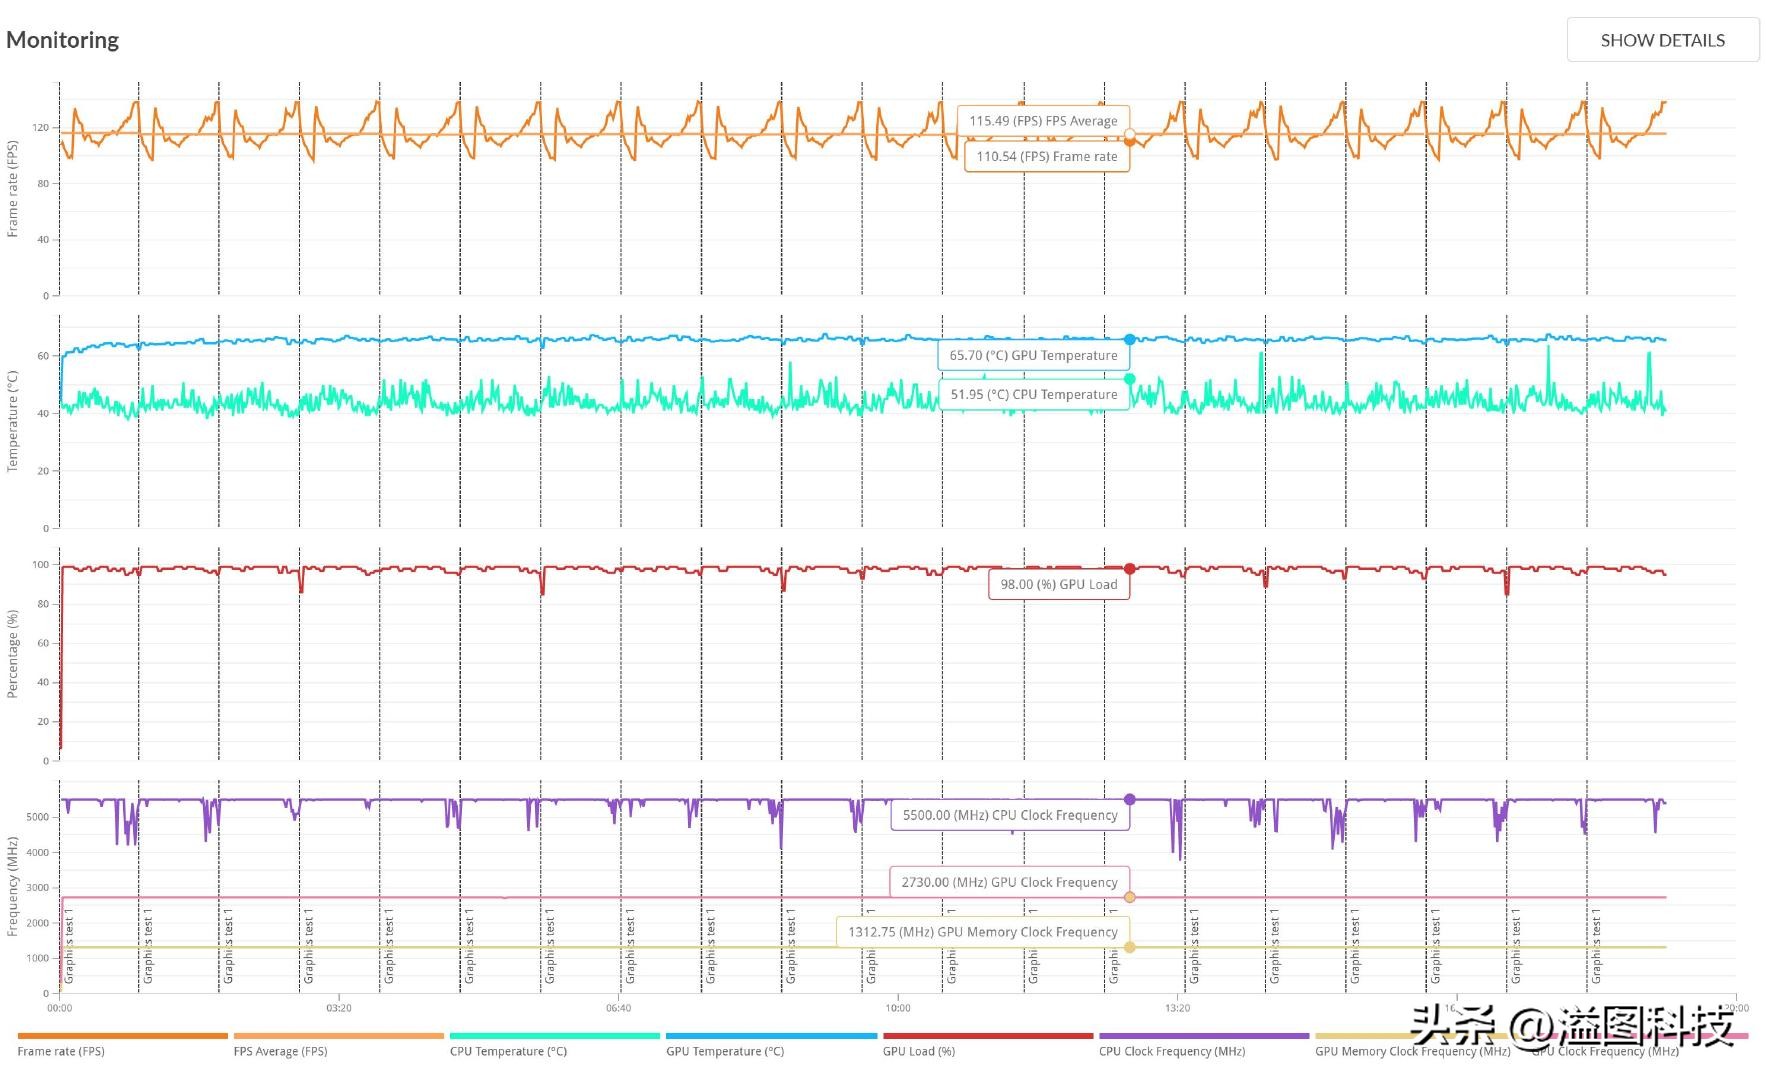Select the GPU Memory Clock Frequency point marker
This screenshot has height=1080, width=1766.
1129,947
